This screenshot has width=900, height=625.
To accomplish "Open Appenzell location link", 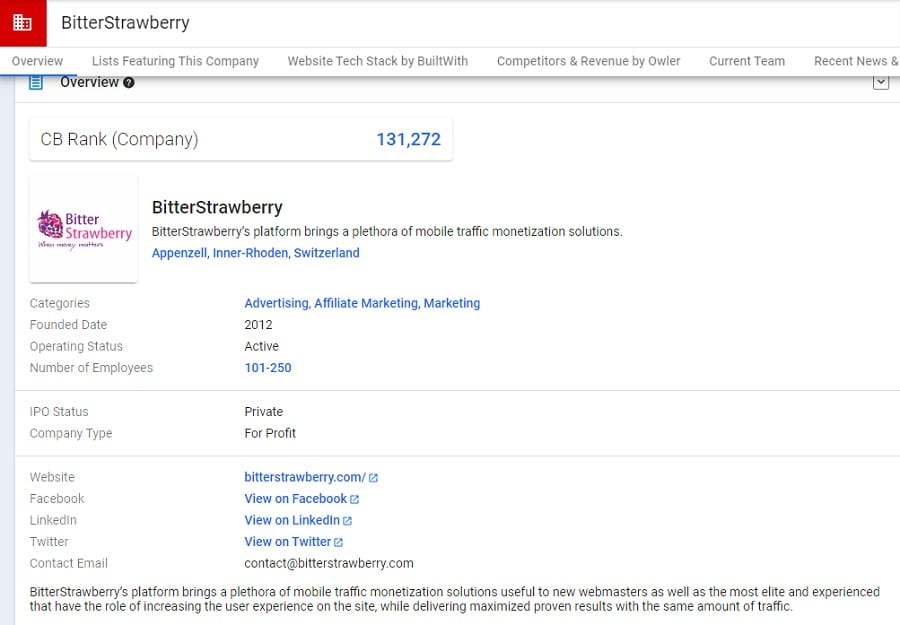I will pyautogui.click(x=179, y=253).
